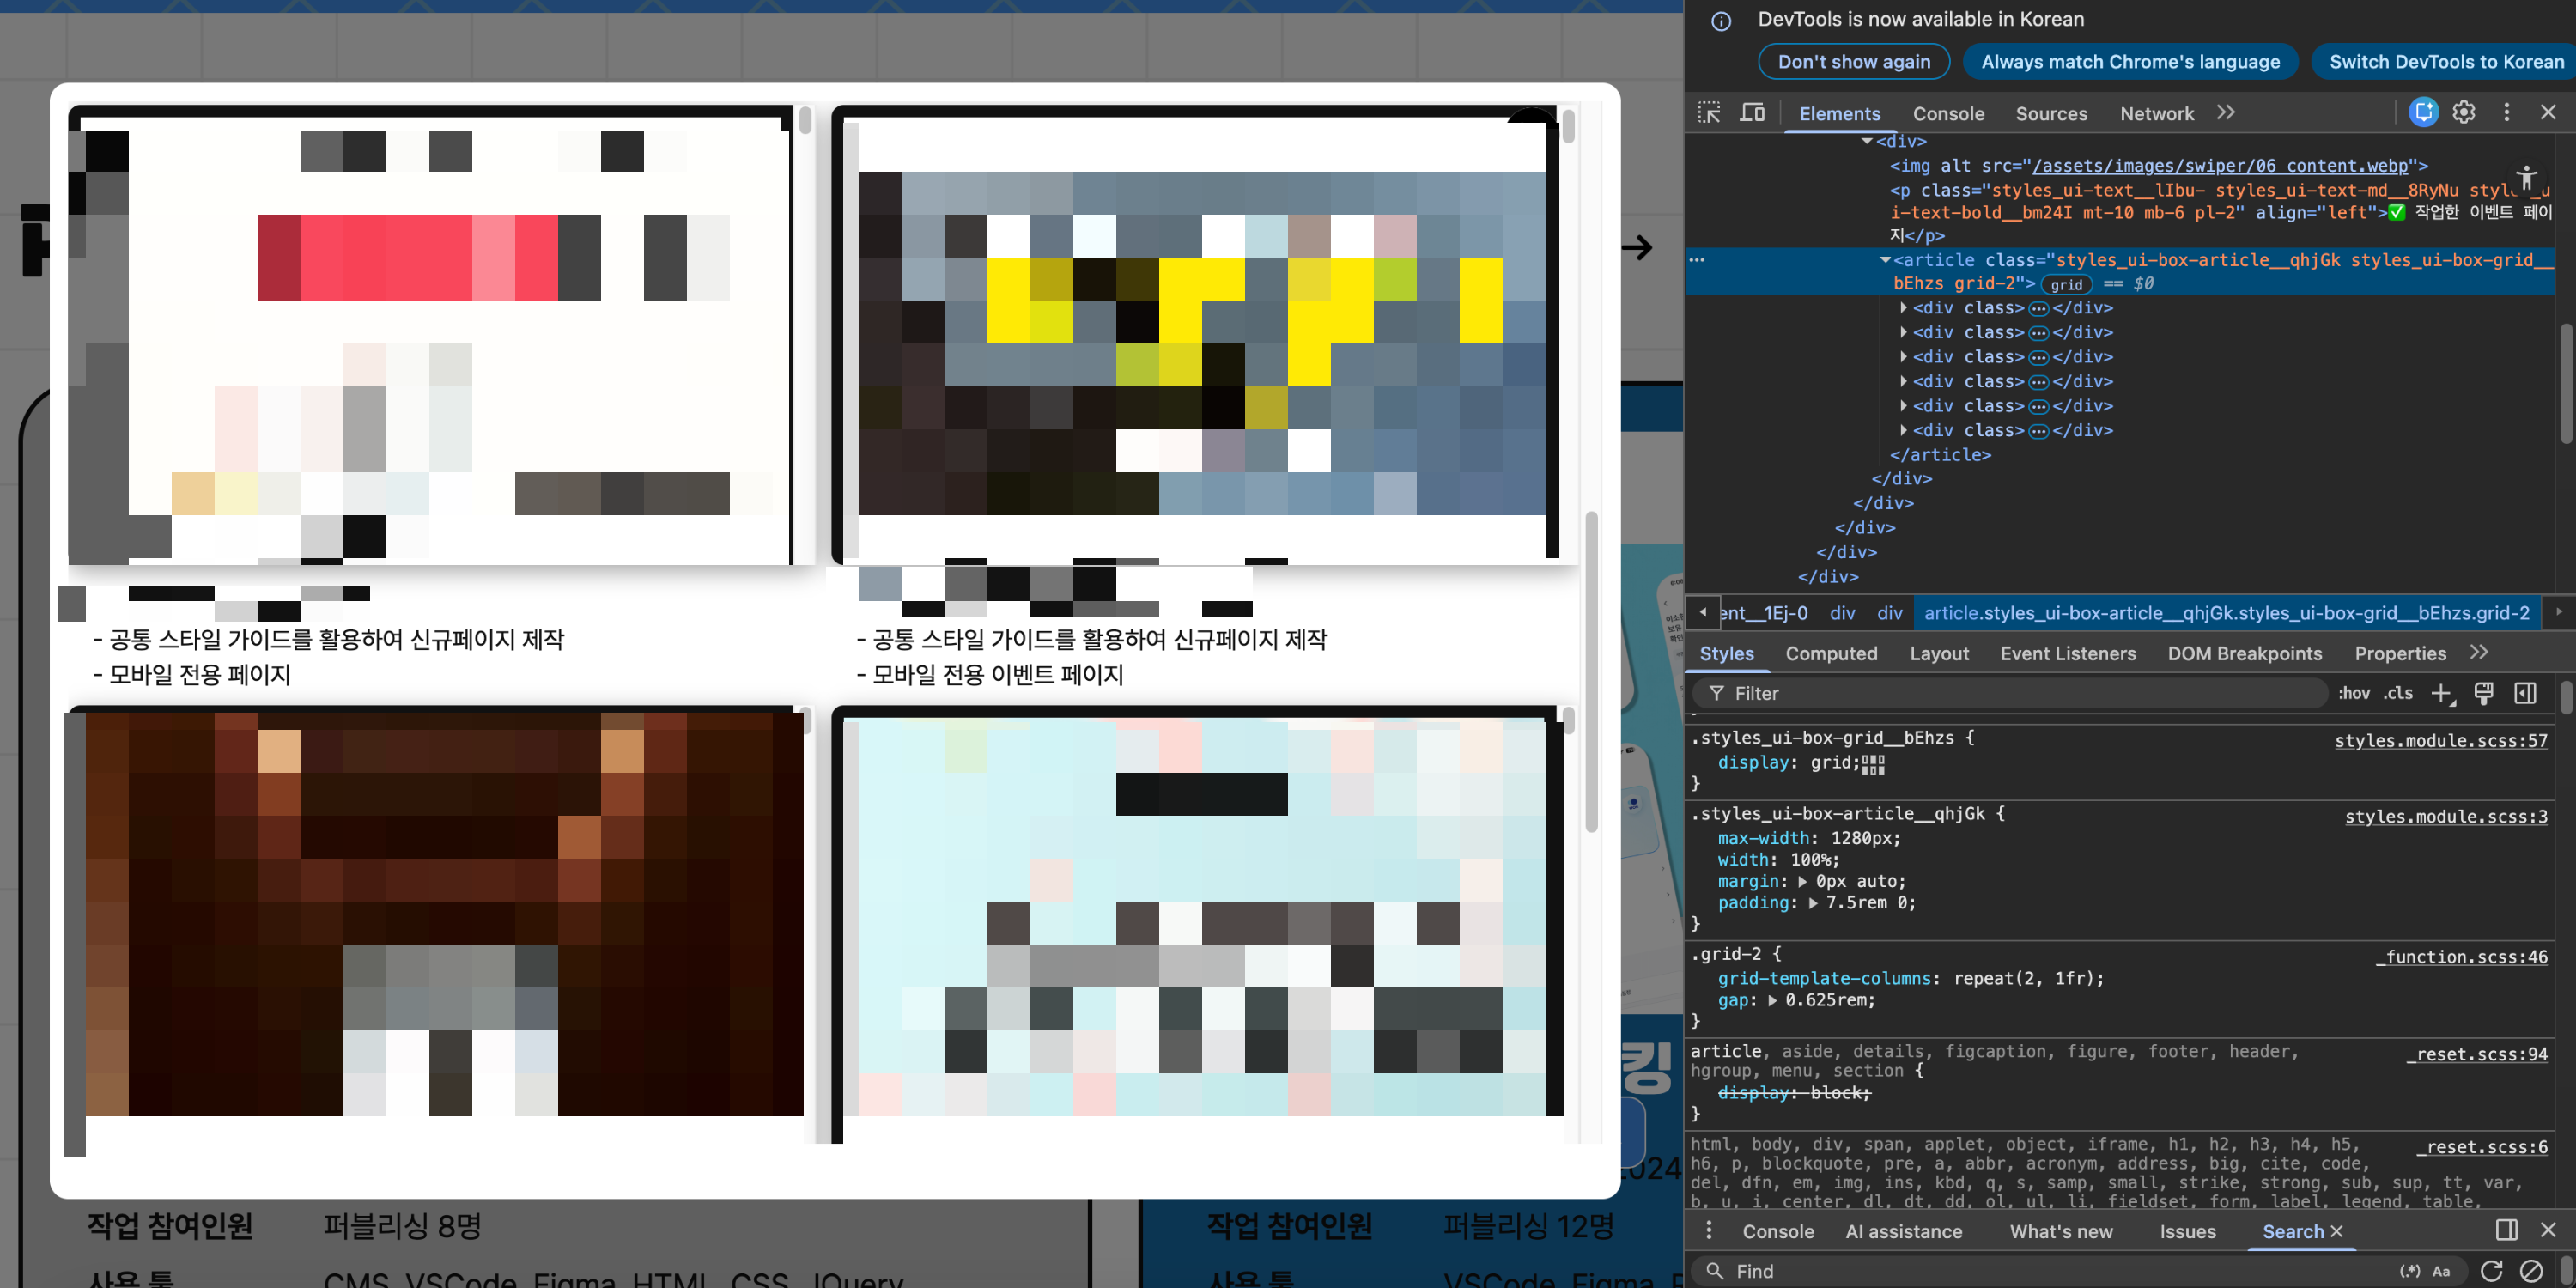Enable regular expression search toggle
Viewport: 2576px width, 1288px height.
[2410, 1271]
